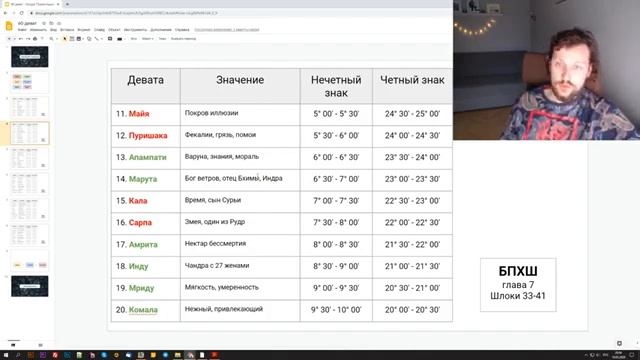Open the Формат menu
Image resolution: width=640 pixels, height=360 pixels.
(x=84, y=30)
